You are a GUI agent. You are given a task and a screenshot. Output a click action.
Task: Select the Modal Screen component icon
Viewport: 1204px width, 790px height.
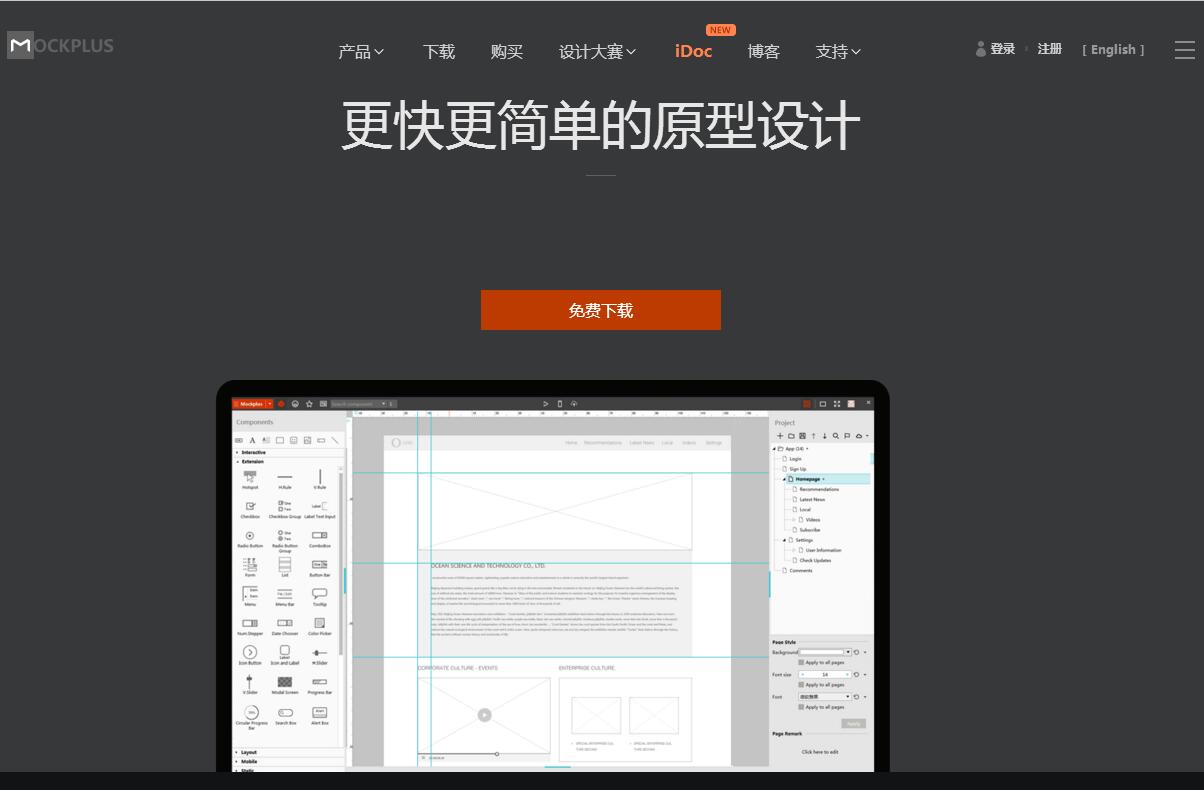(285, 682)
